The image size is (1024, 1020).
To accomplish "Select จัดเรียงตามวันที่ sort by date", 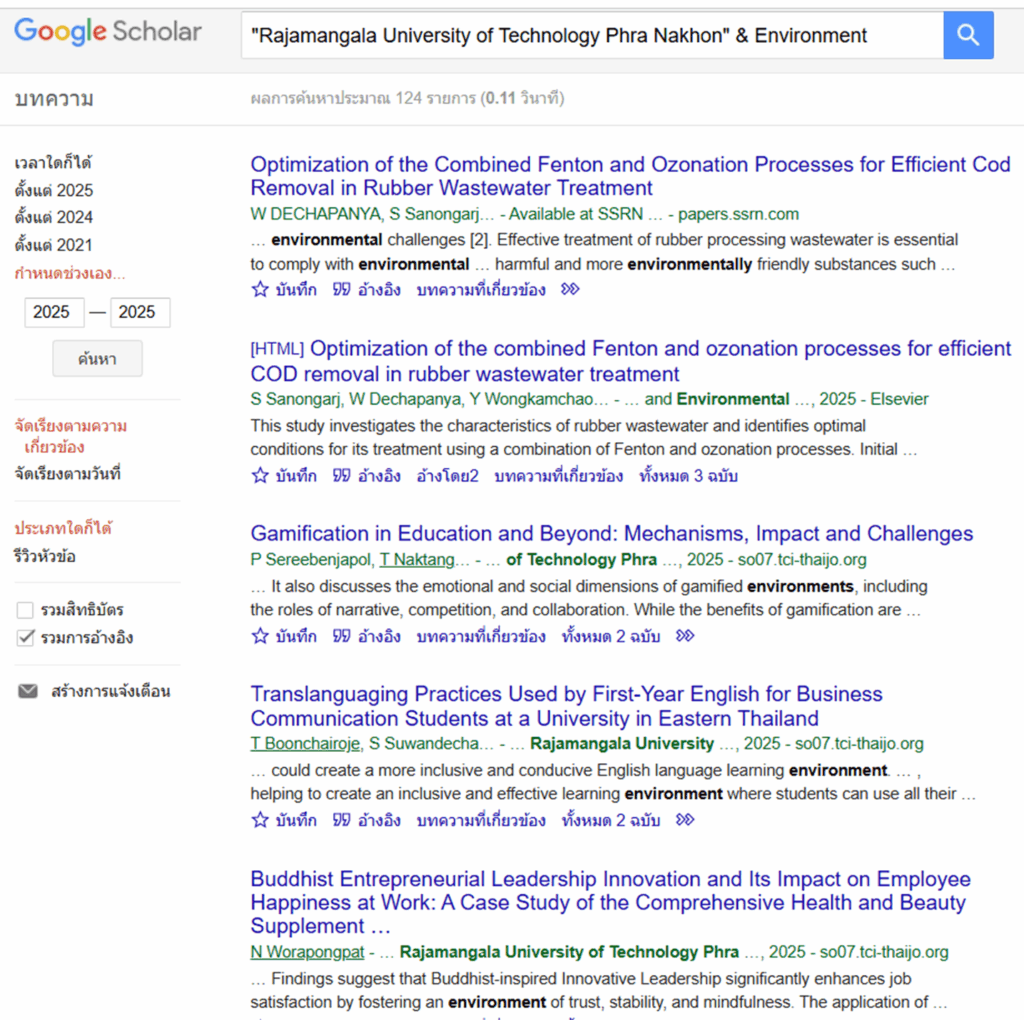I will point(67,474).
